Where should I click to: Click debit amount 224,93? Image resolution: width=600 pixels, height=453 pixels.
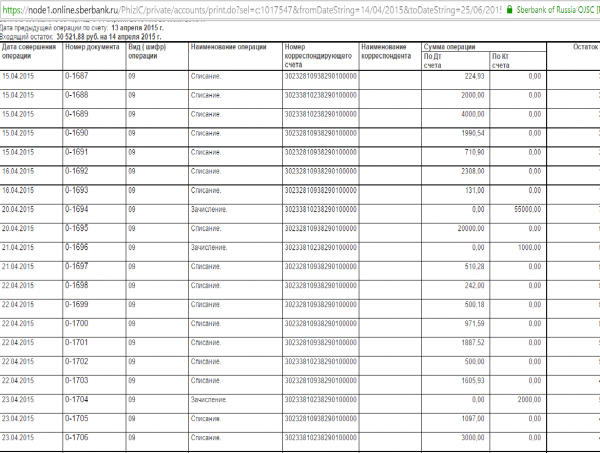474,76
